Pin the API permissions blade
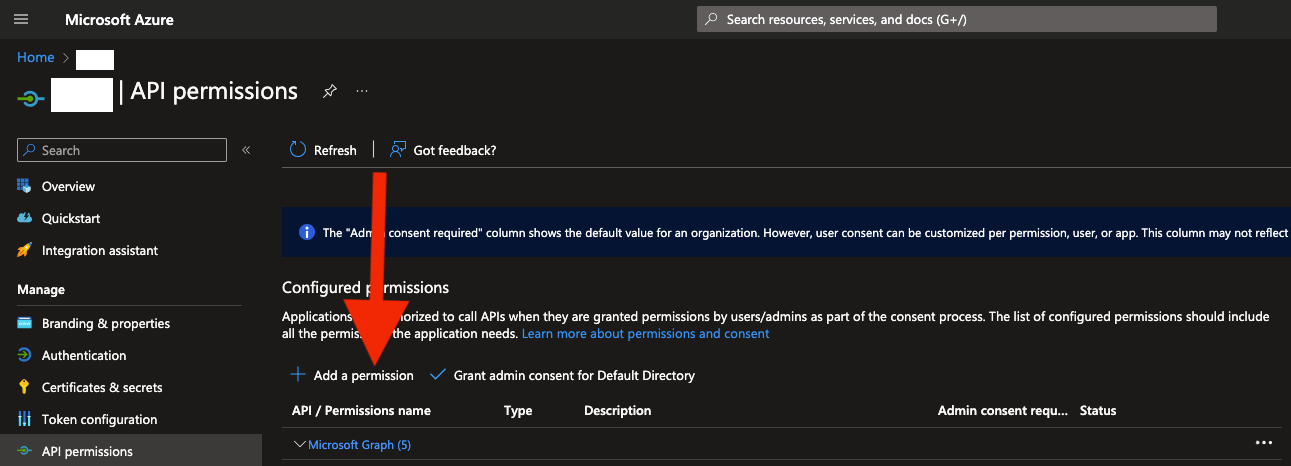Screen dimensions: 1291x466 [330, 91]
